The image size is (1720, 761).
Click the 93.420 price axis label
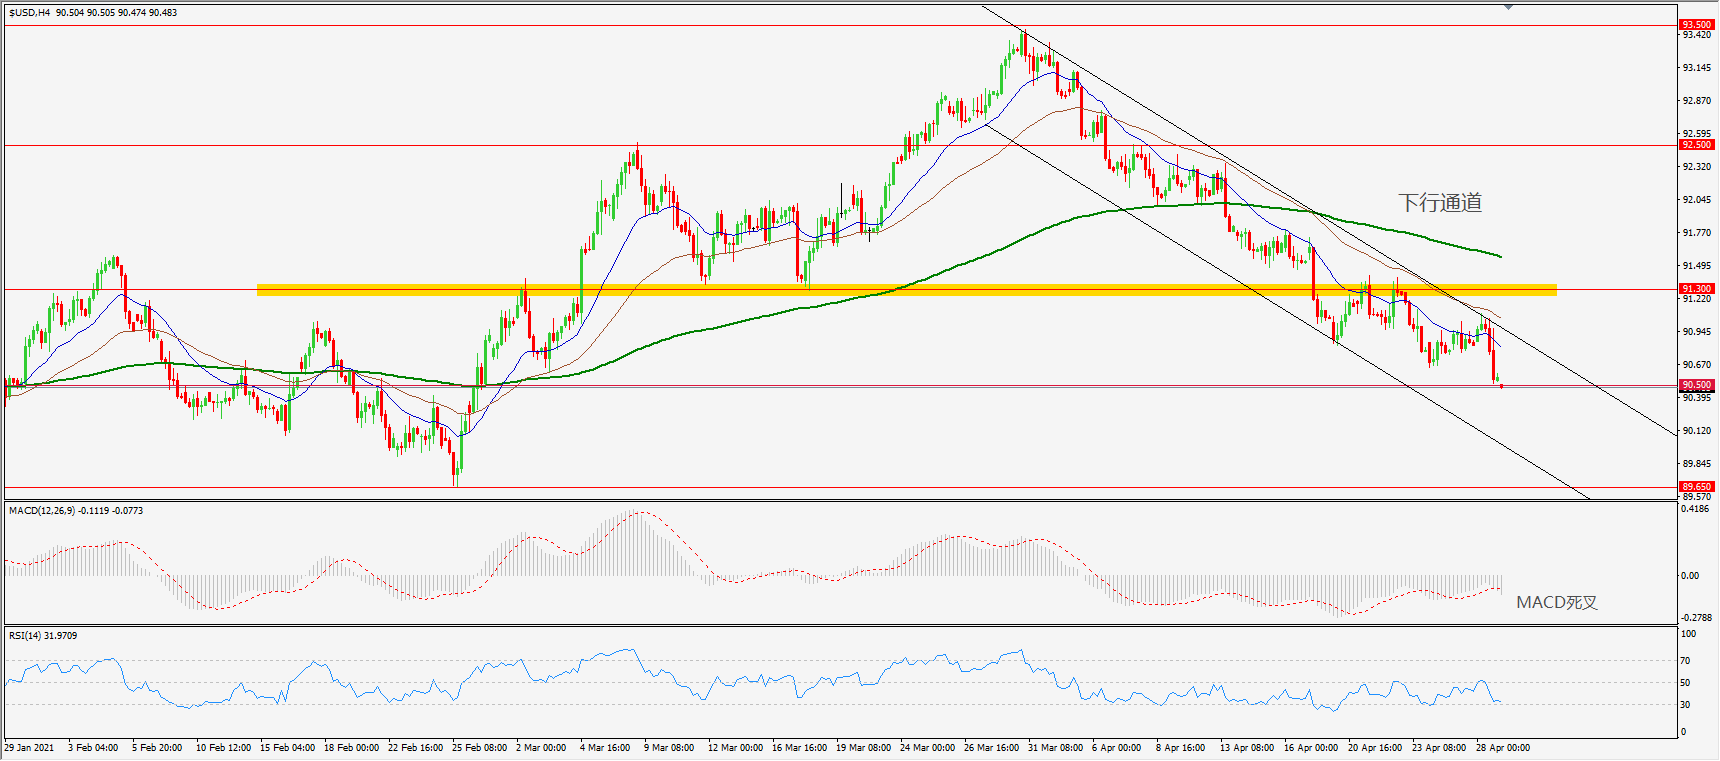pyautogui.click(x=1697, y=35)
